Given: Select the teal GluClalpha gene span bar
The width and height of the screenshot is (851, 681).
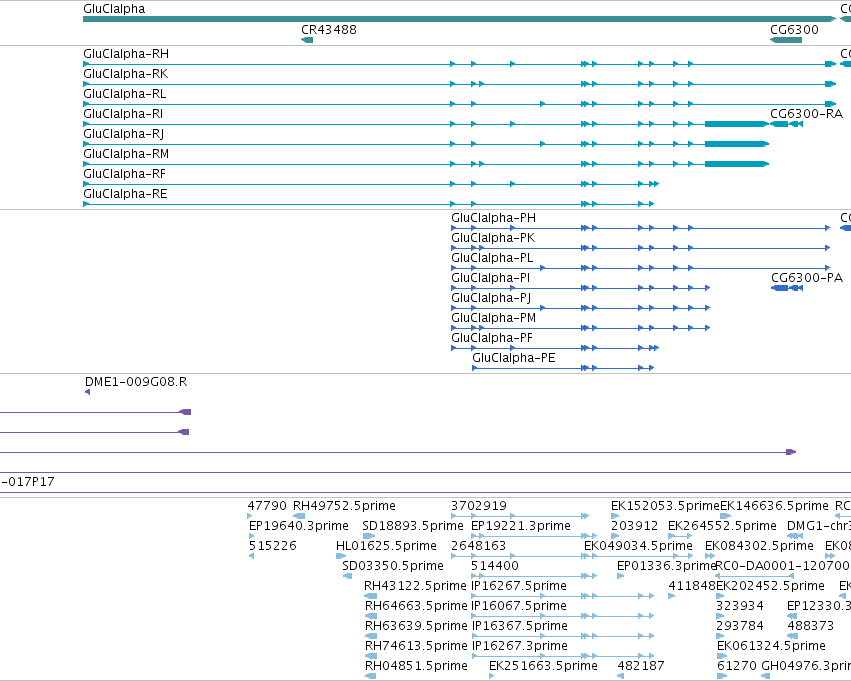Looking at the screenshot, I should point(459,19).
